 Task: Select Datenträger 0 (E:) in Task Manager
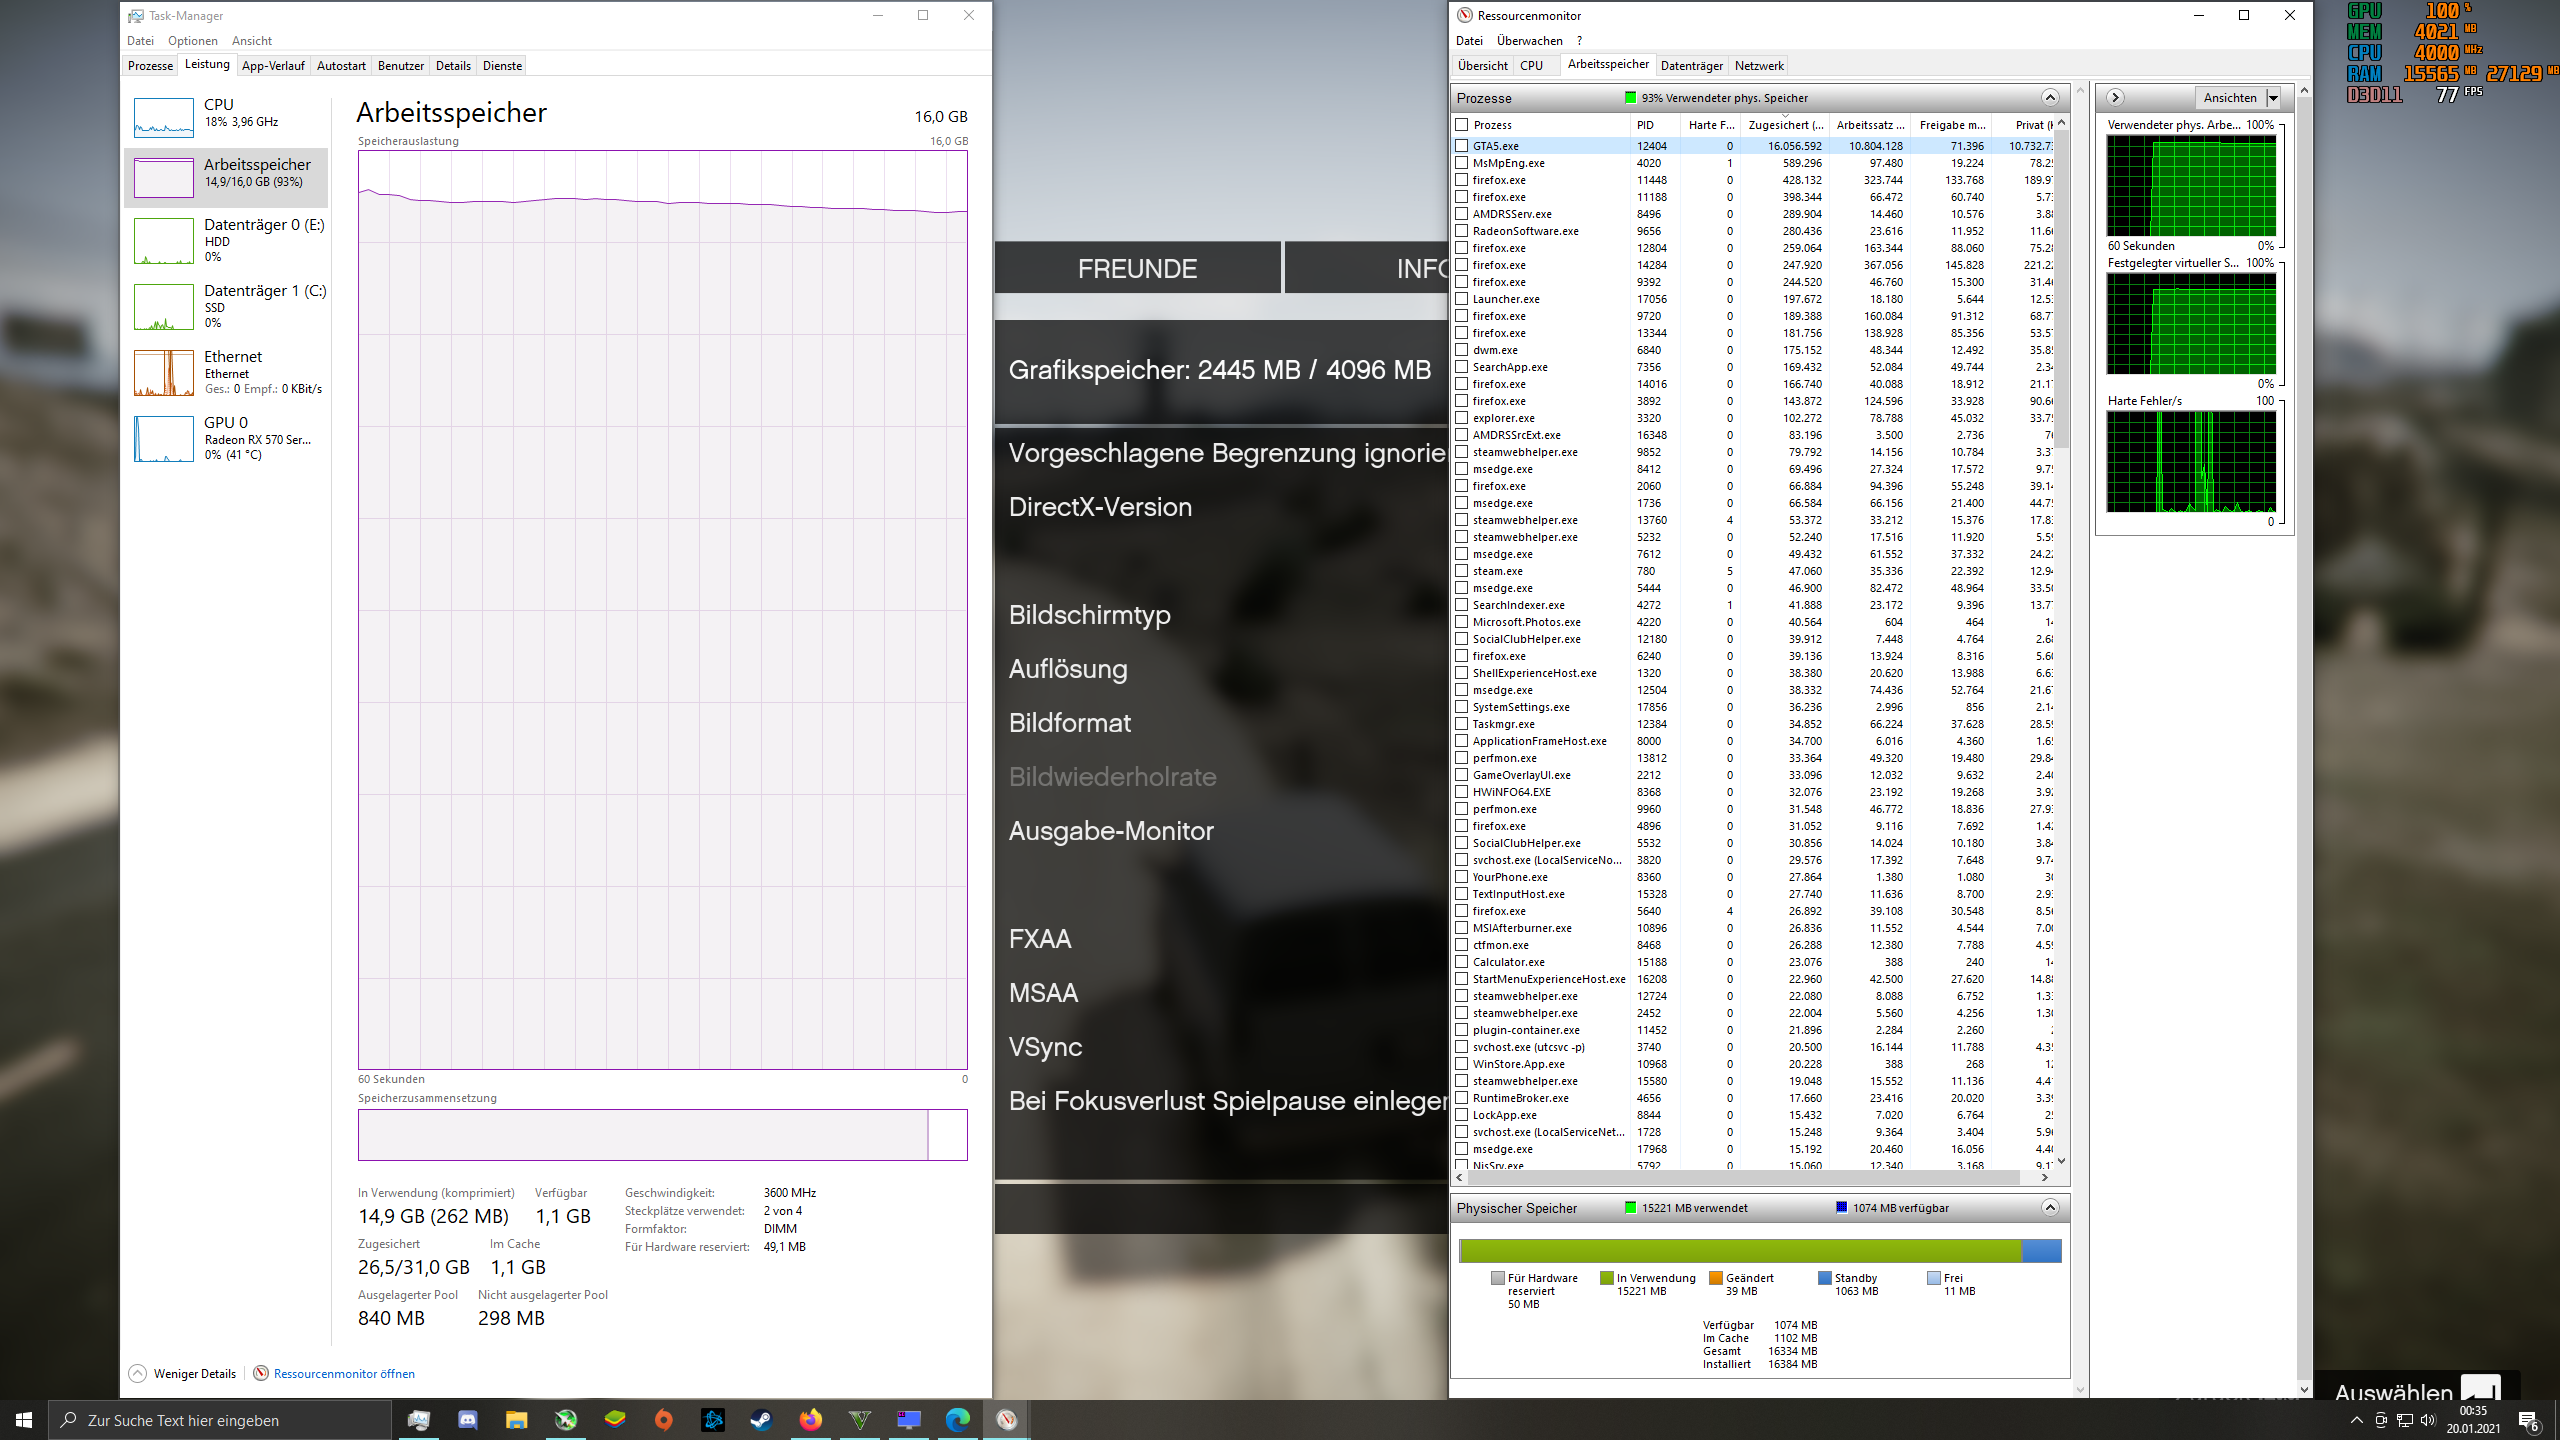227,241
